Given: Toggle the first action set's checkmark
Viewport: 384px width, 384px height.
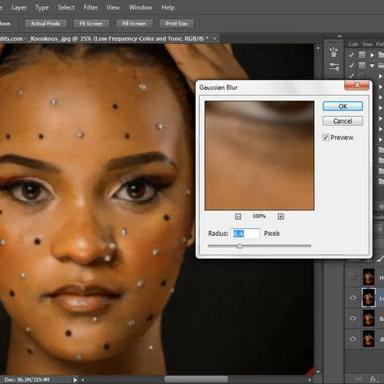Looking at the screenshot, I should click(351, 55).
